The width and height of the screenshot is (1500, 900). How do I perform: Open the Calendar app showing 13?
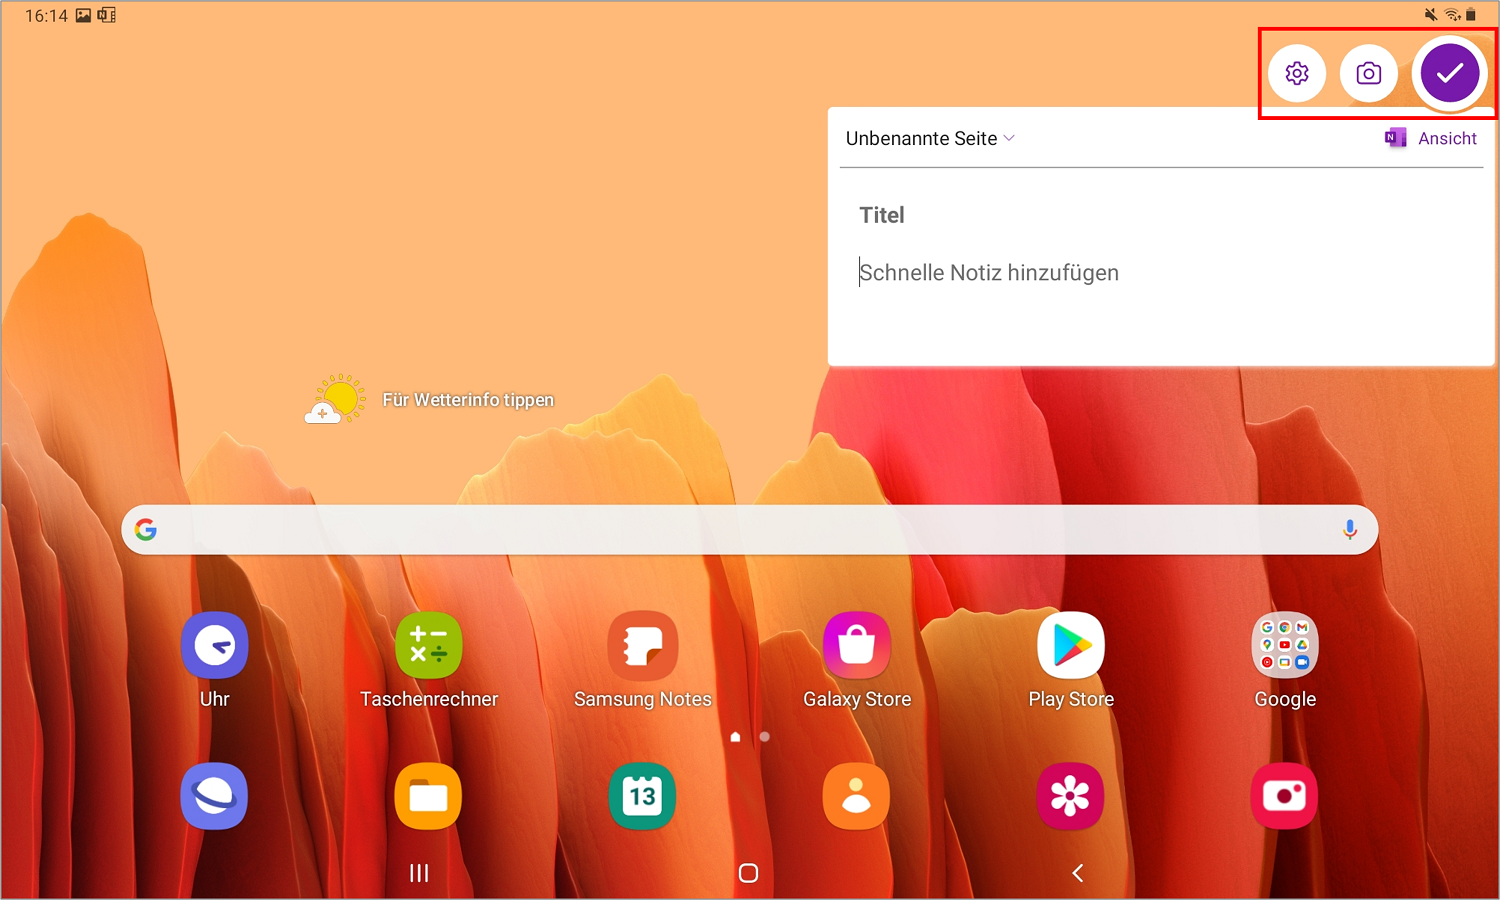pos(642,796)
